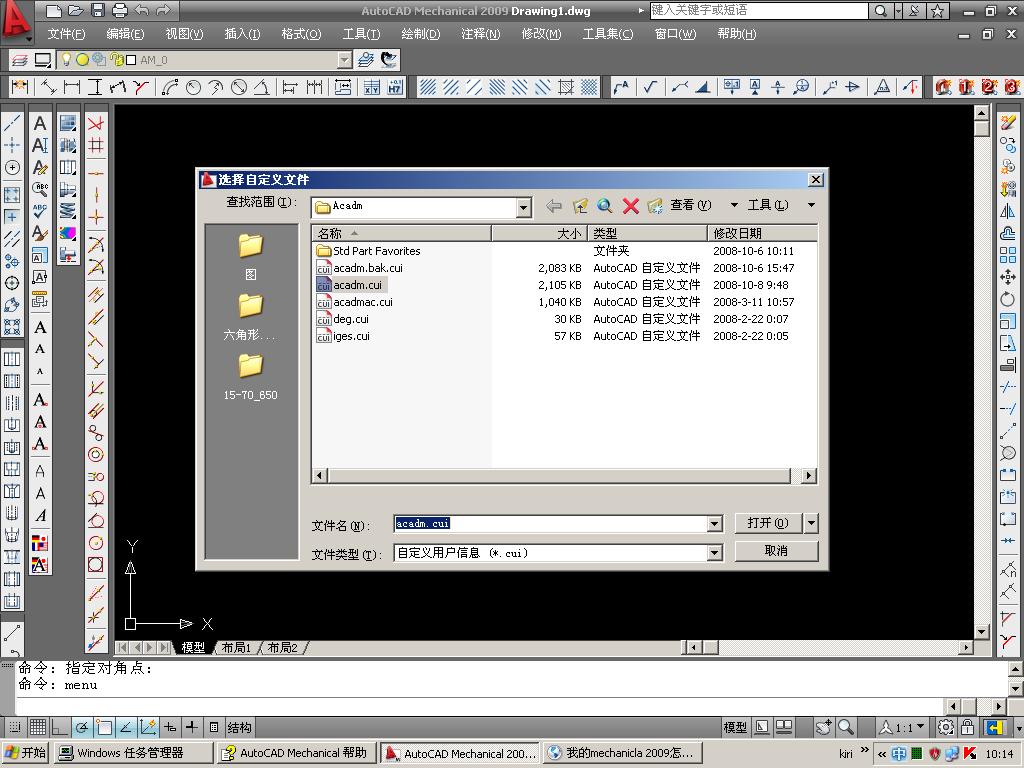Open the 文件名 dropdown arrow

[714, 524]
